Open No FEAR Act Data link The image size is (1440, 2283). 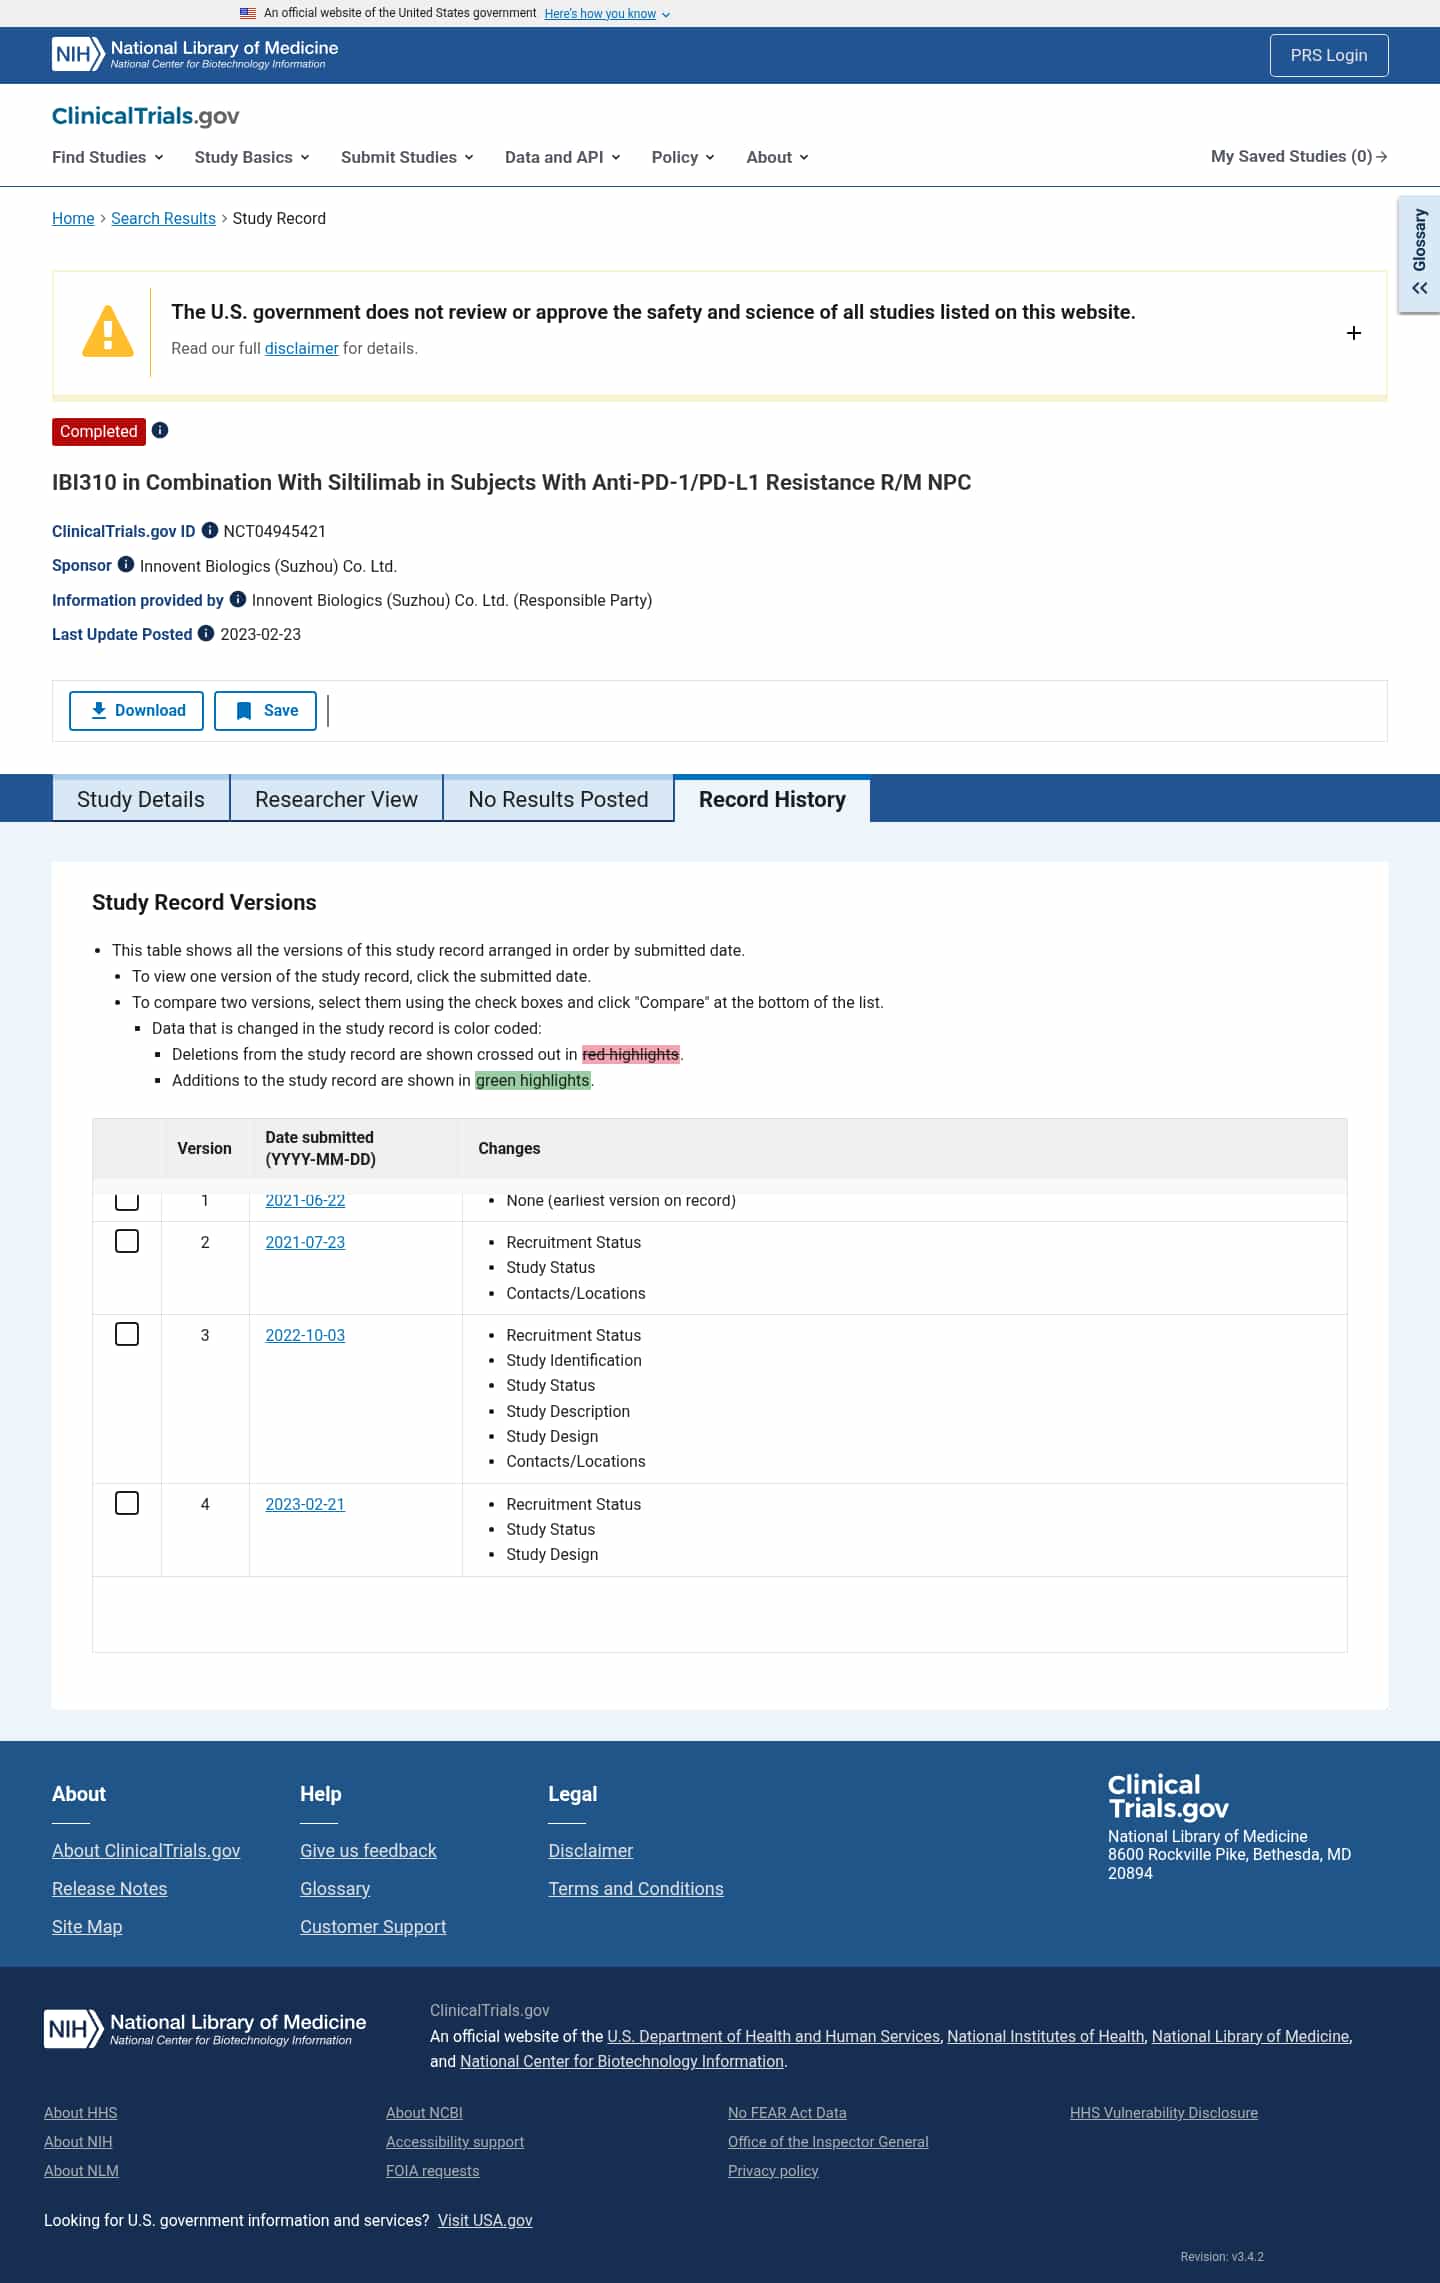[x=787, y=2112]
